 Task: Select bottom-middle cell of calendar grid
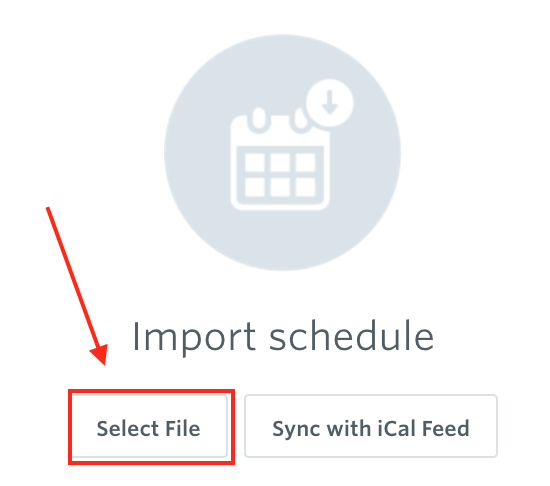[280, 187]
